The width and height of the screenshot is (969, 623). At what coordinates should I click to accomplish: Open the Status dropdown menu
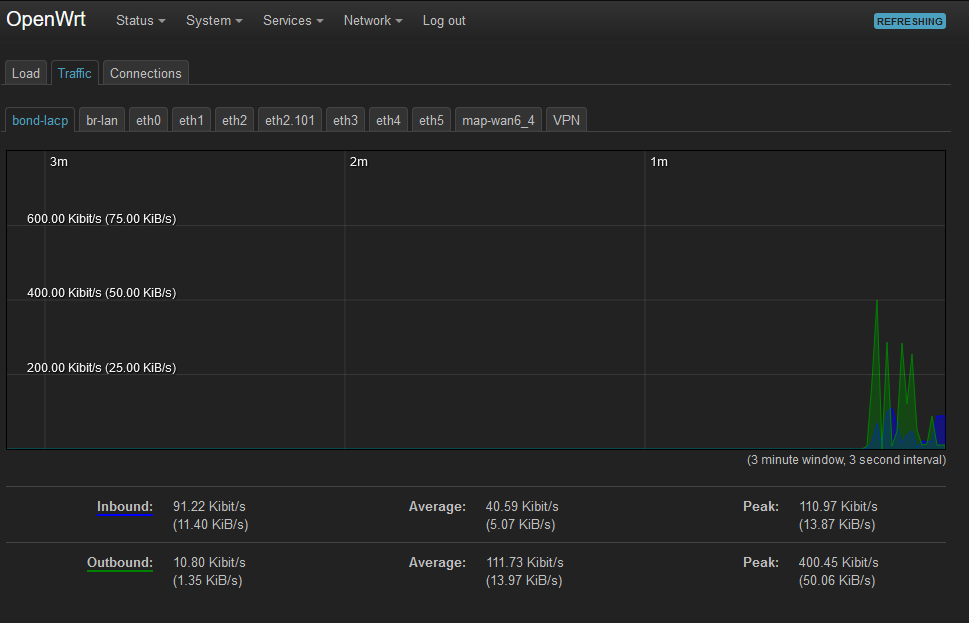140,20
